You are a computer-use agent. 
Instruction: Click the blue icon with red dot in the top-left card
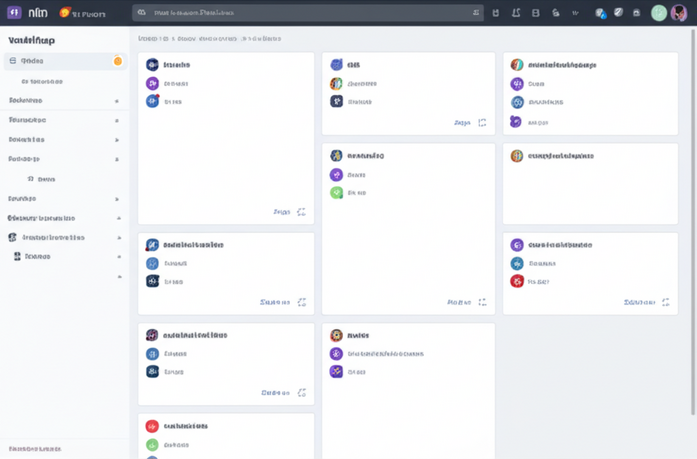[152, 101]
